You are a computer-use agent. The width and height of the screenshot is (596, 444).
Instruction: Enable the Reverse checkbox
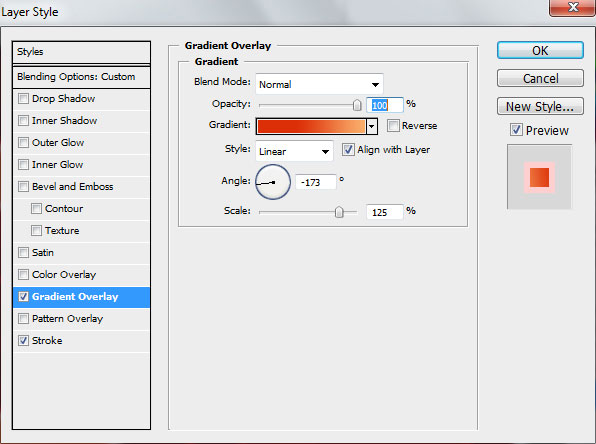tap(393, 125)
